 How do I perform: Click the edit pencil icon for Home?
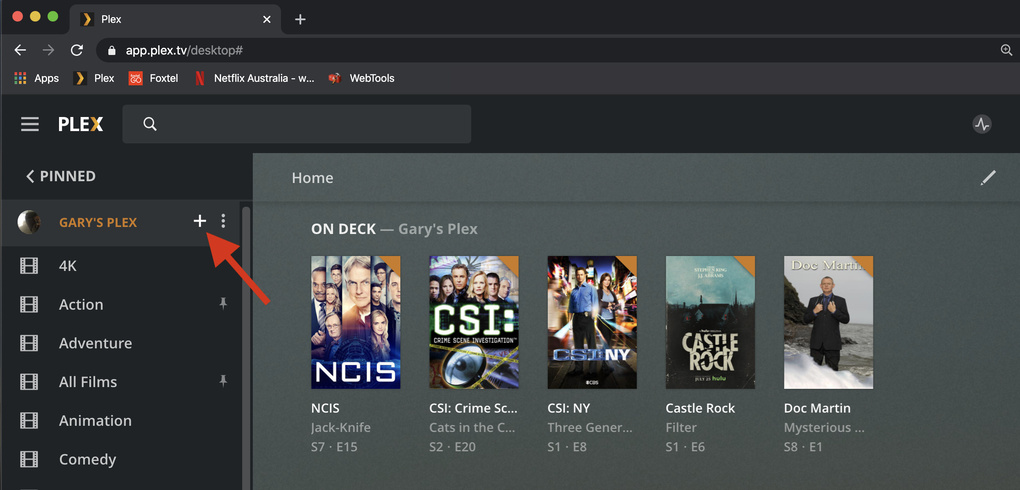coord(988,178)
